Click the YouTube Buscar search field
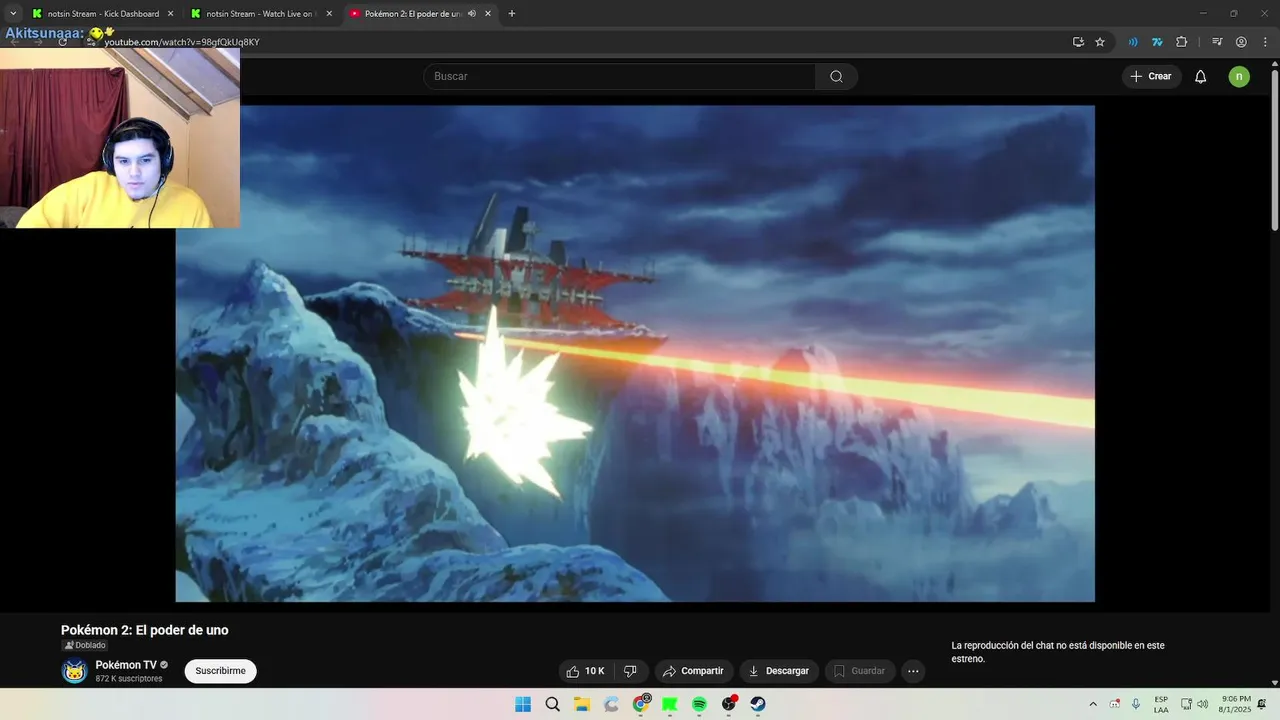This screenshot has height=720, width=1280. coord(619,76)
